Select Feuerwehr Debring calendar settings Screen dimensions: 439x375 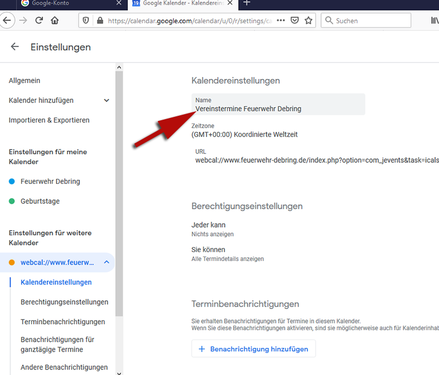click(x=50, y=181)
